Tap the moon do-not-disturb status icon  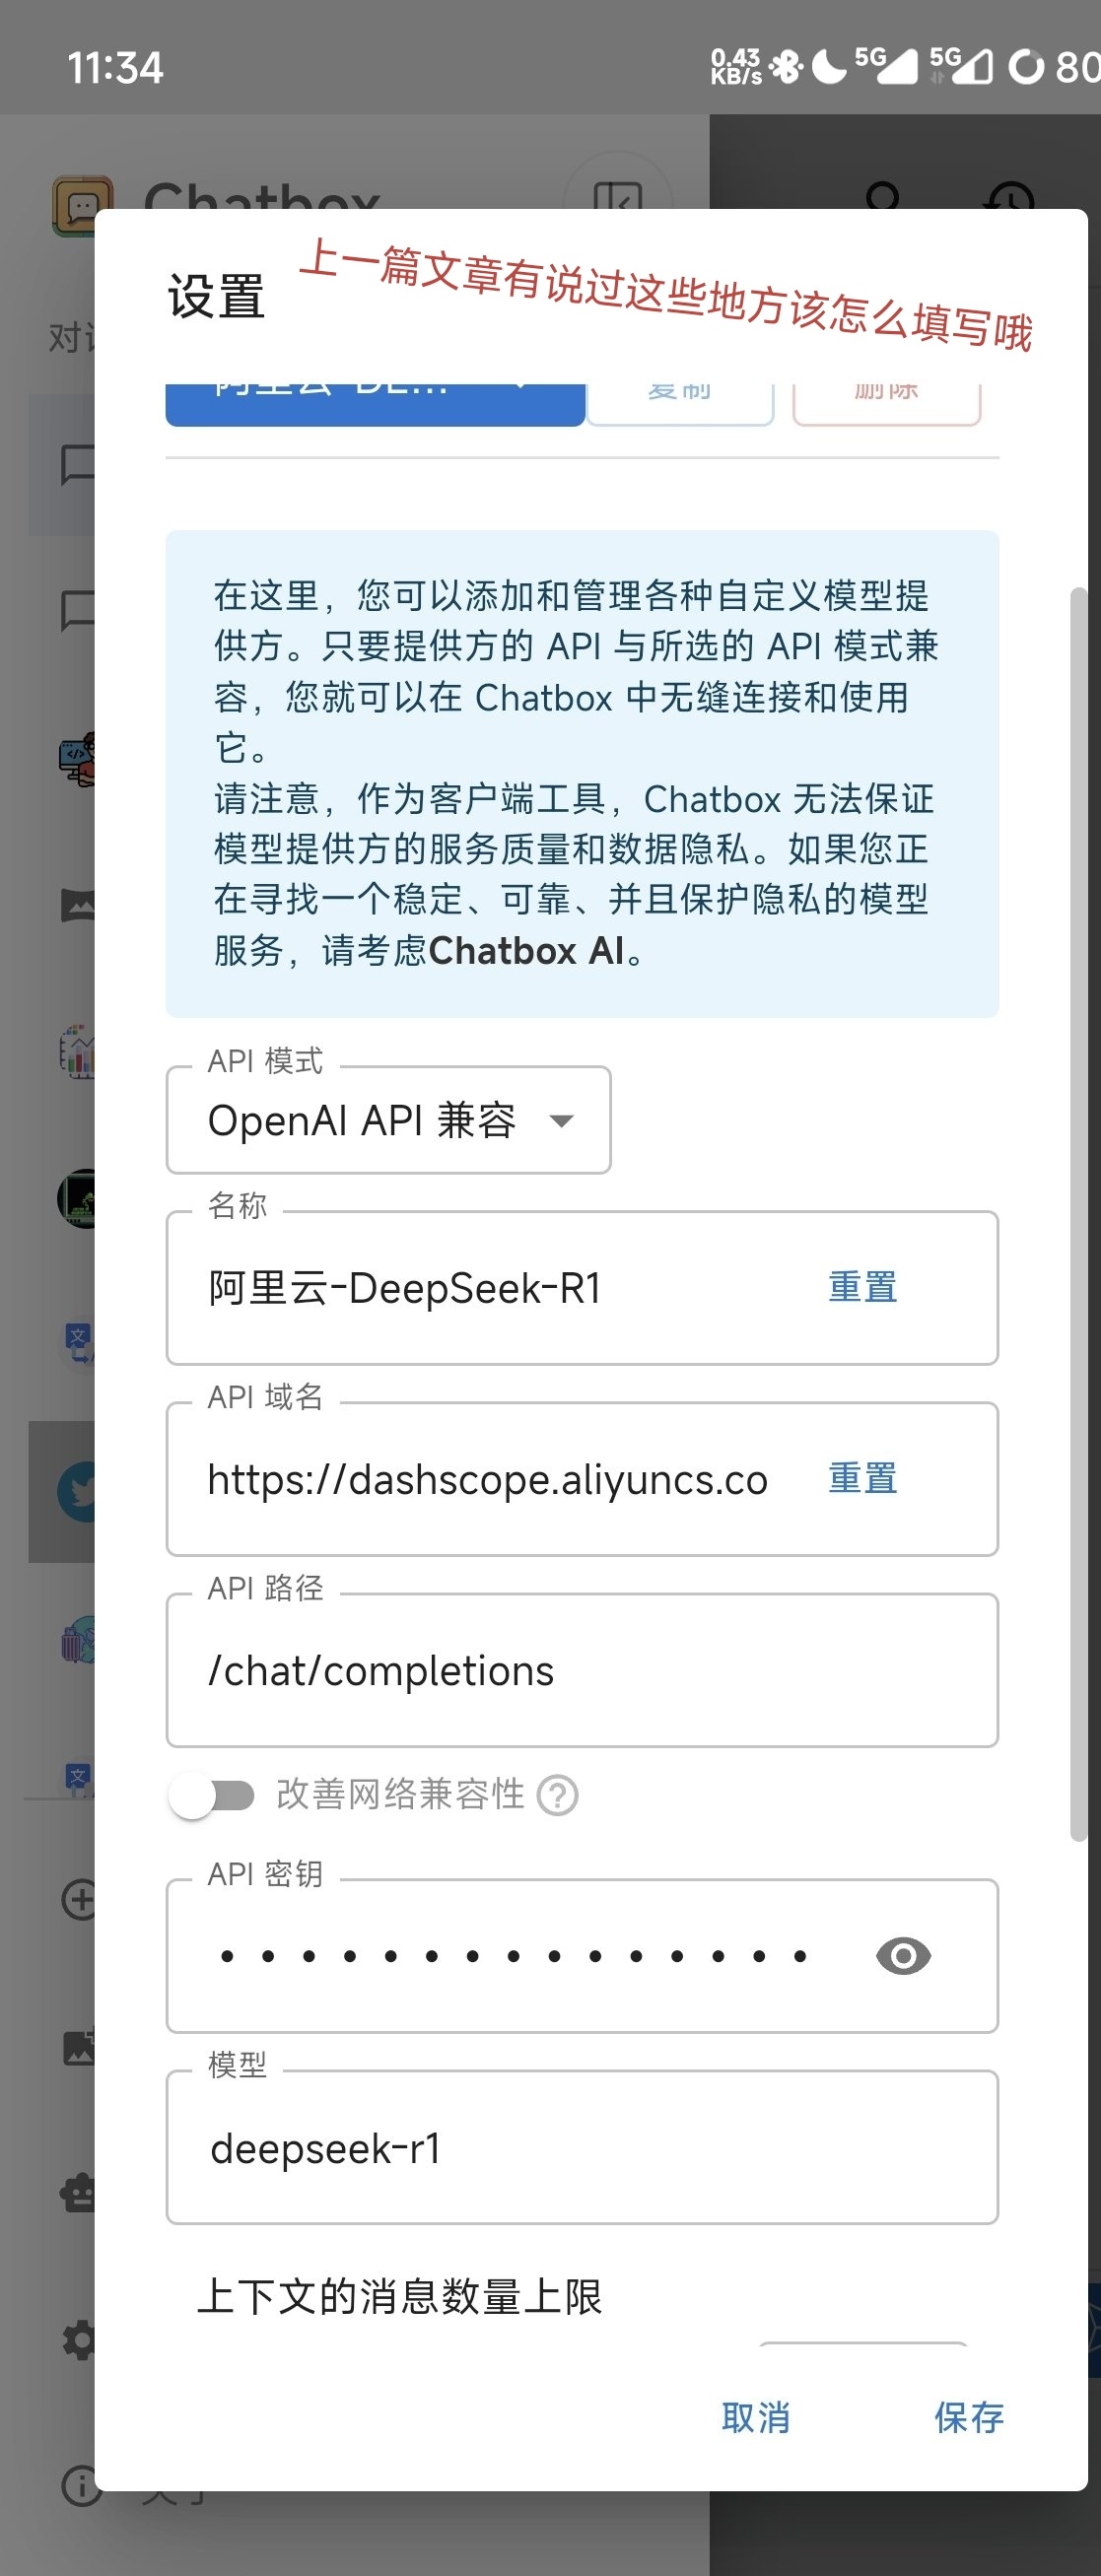[x=829, y=67]
